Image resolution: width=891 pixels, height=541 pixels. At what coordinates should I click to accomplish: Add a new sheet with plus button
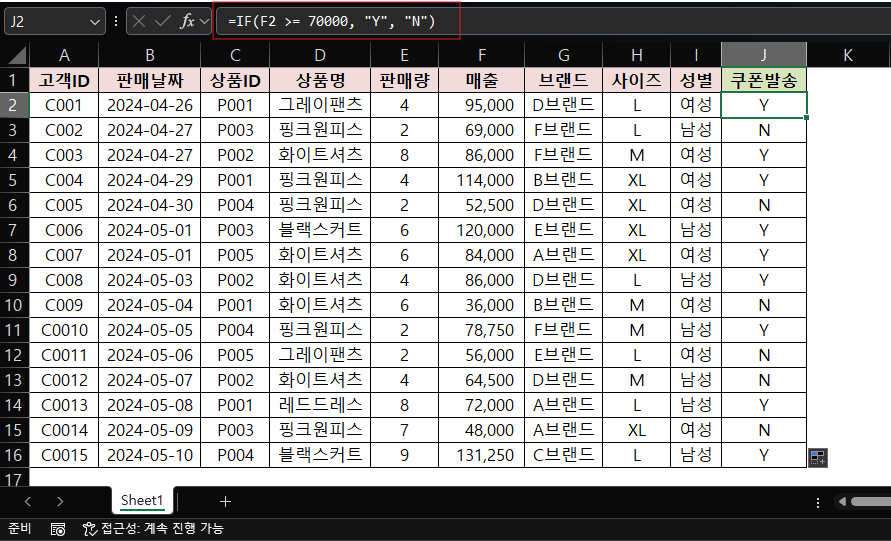click(225, 501)
